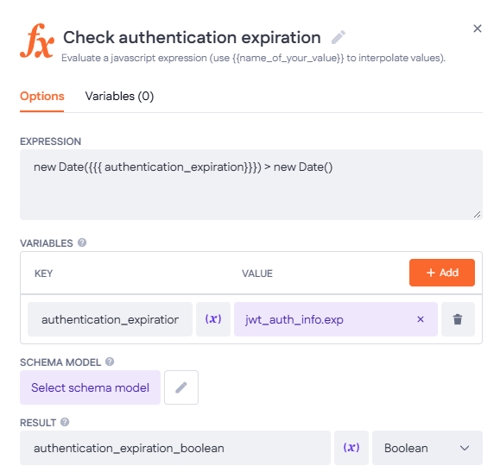Open the Variables (0) tab
500x472 pixels.
119,96
